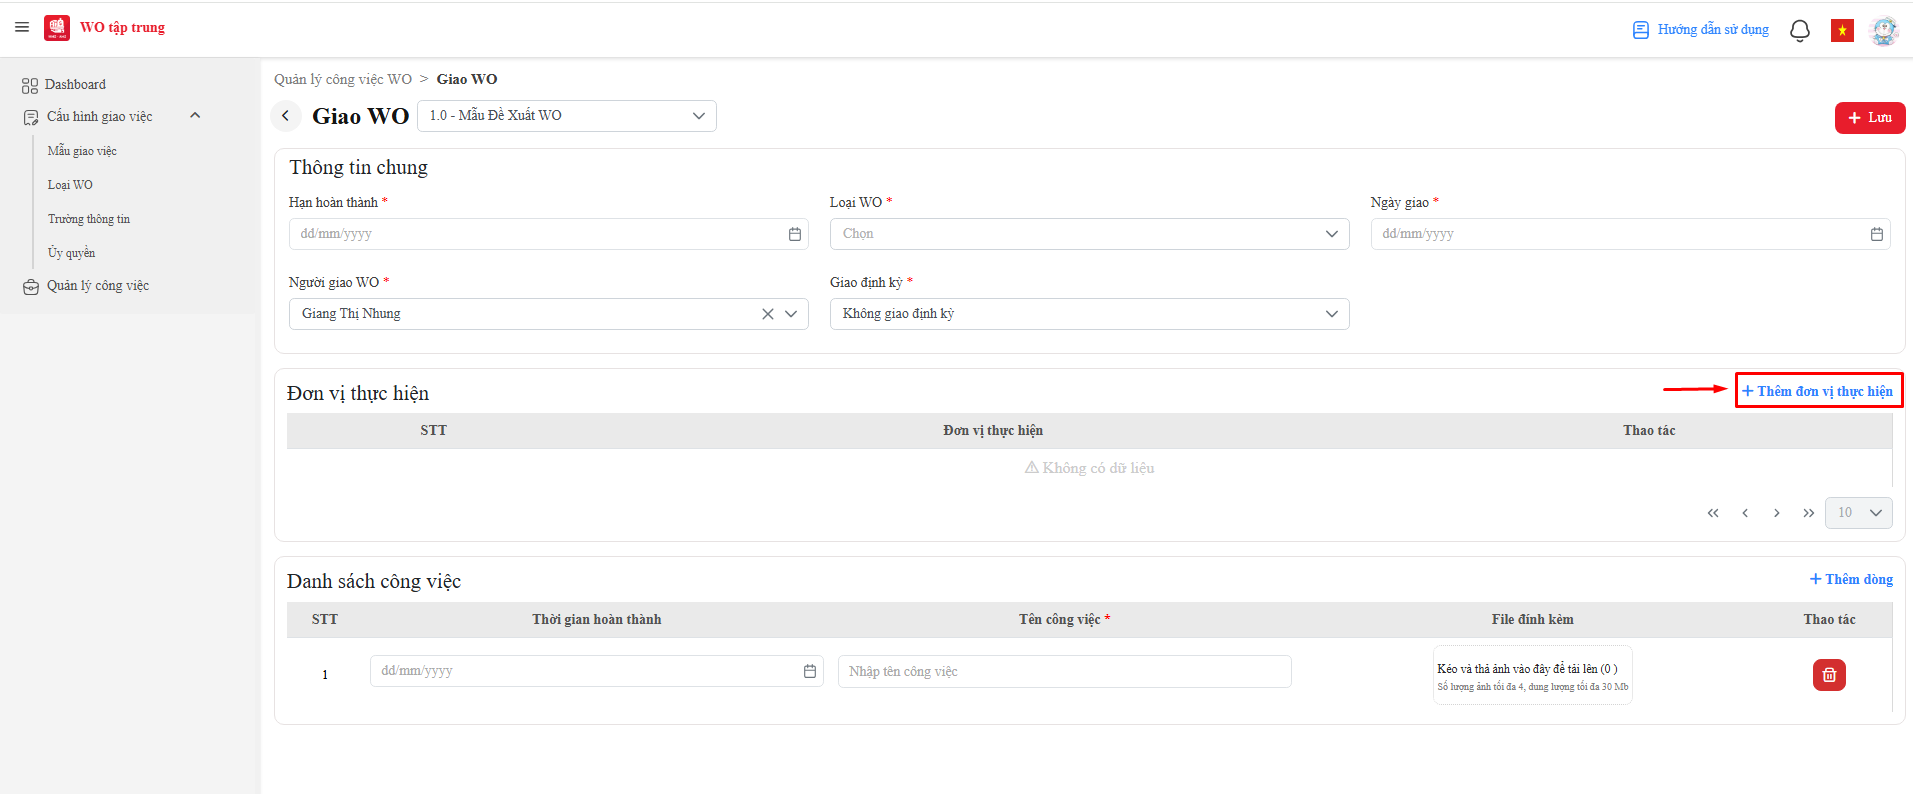Click the Thời gian hoàn thành column header
Image resolution: width=1913 pixels, height=794 pixels.
coord(597,620)
